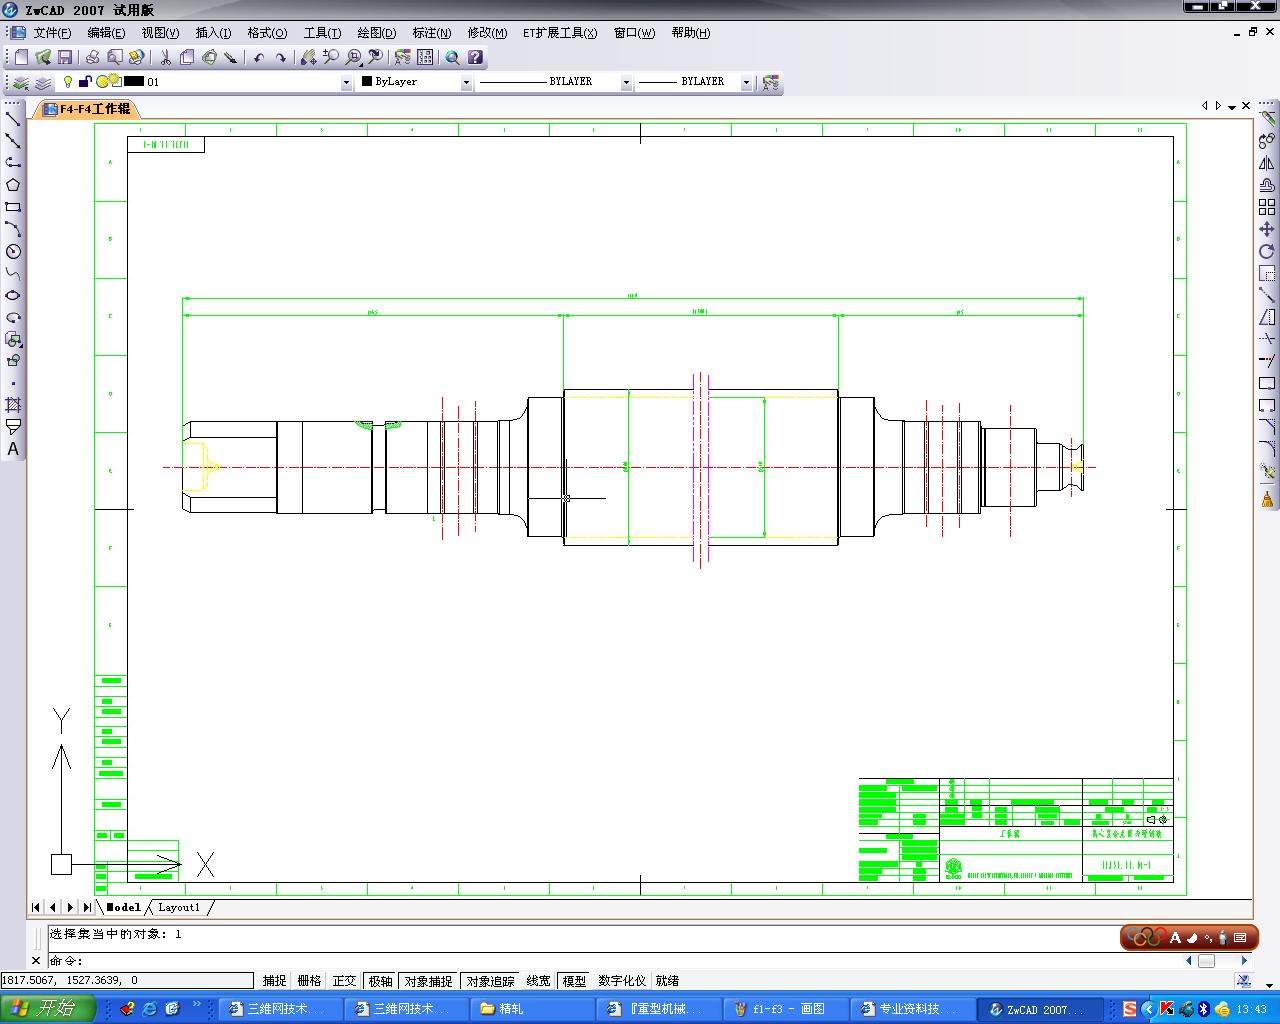The image size is (1280, 1024).
Task: Select the Rectangle tool
Action: click(x=13, y=207)
